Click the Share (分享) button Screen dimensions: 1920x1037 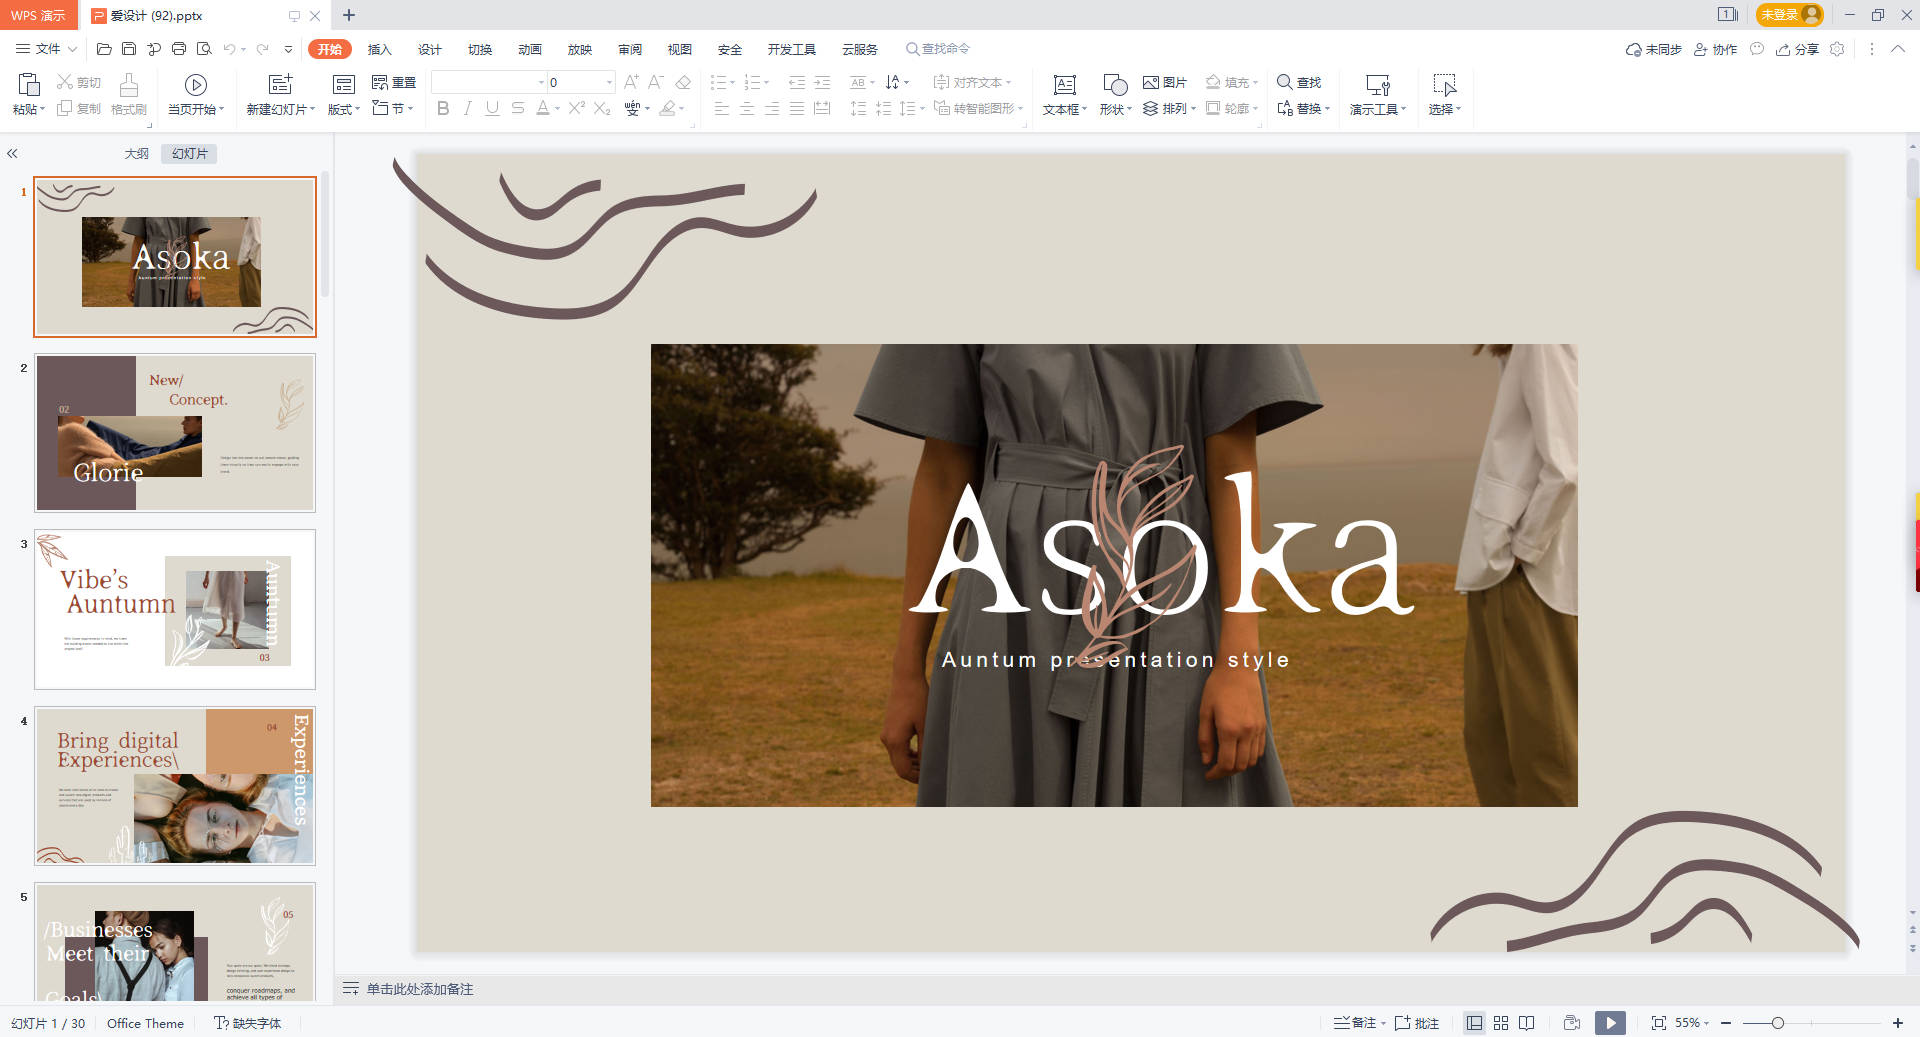[x=1797, y=49]
